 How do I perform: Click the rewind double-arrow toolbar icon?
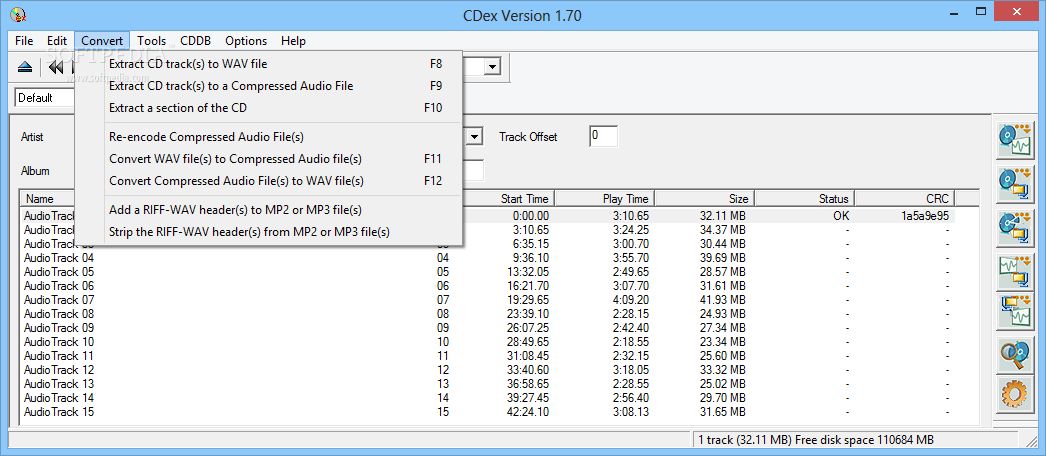coord(56,67)
